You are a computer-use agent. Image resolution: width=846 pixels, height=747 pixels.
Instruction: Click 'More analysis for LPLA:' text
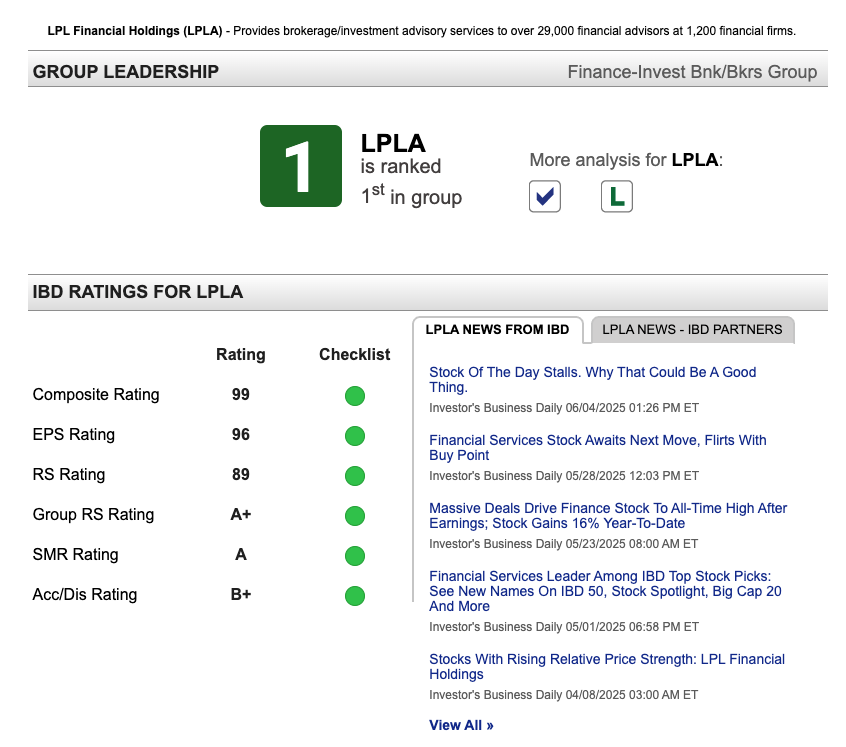(626, 160)
